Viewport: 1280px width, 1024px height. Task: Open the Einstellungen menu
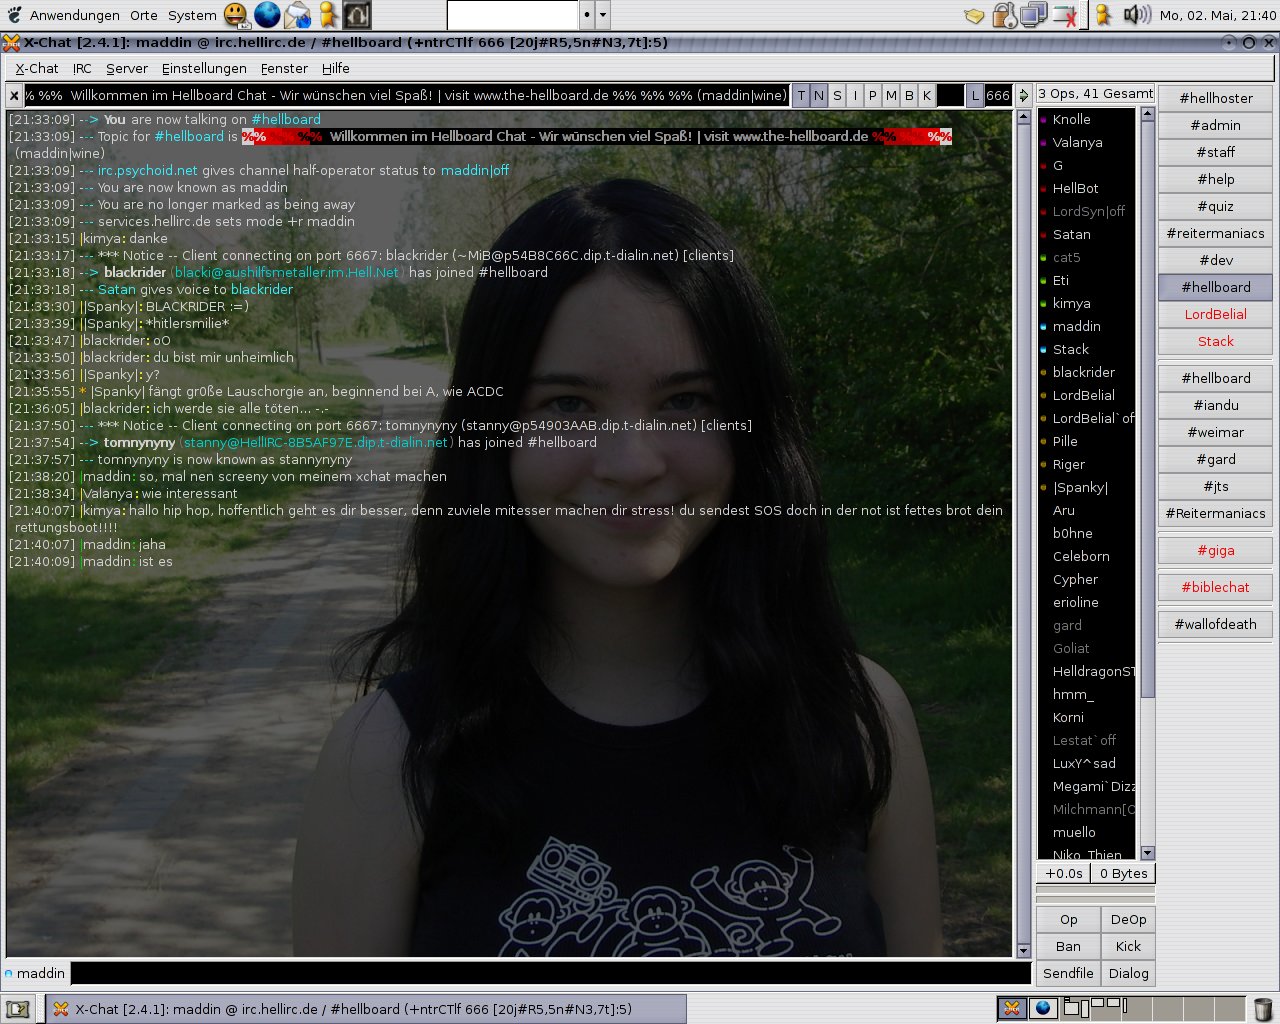click(x=204, y=68)
